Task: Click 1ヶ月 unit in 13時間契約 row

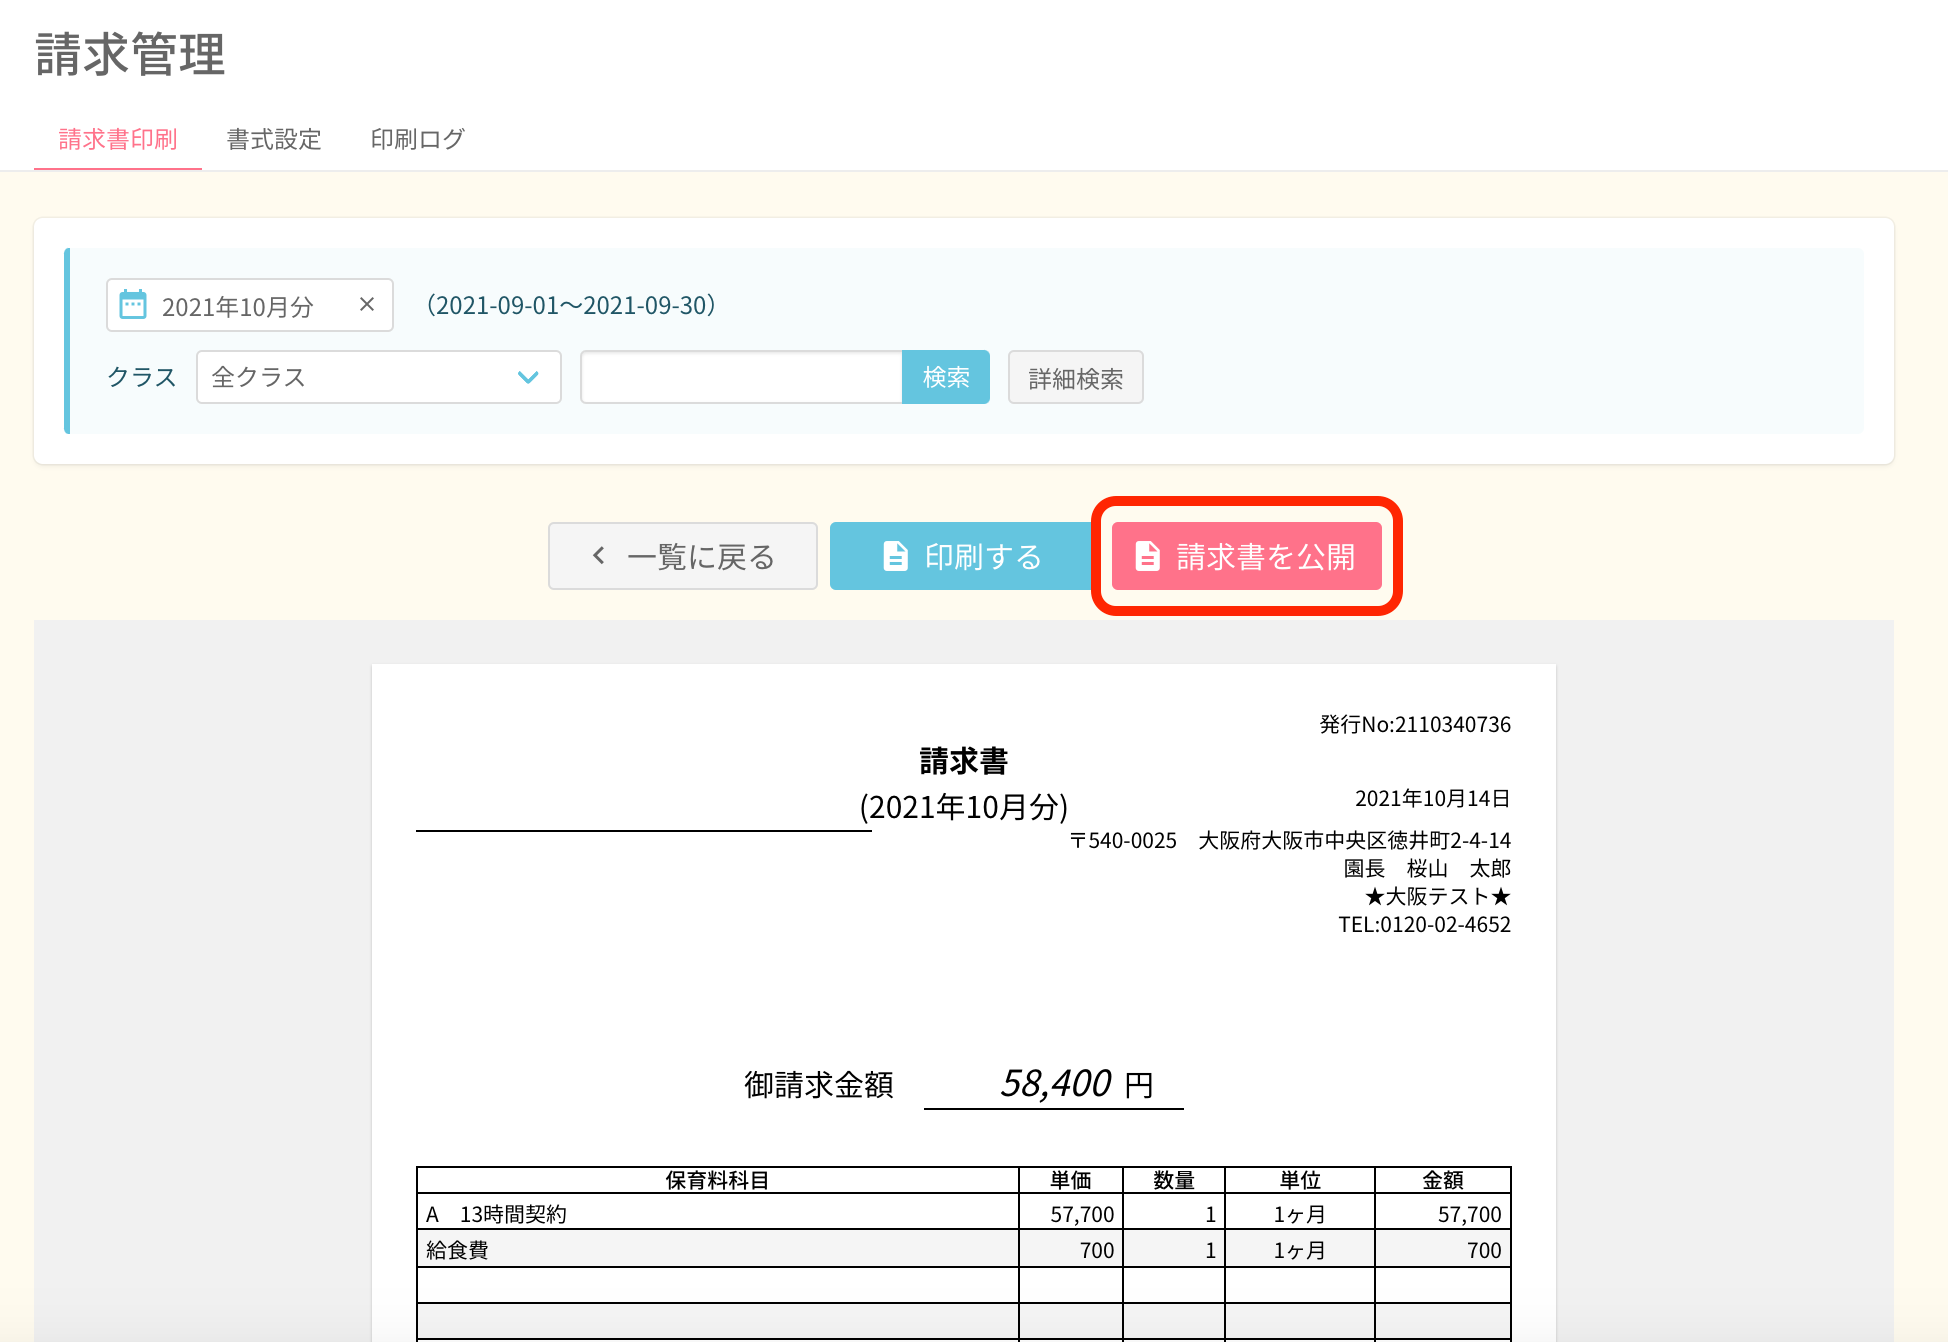Action: pos(1299,1214)
